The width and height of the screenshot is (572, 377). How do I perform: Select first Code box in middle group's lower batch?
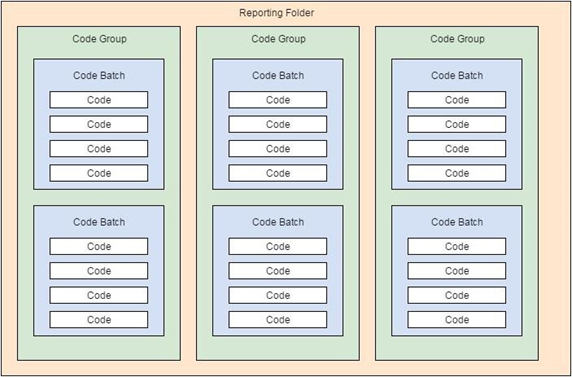(x=278, y=246)
